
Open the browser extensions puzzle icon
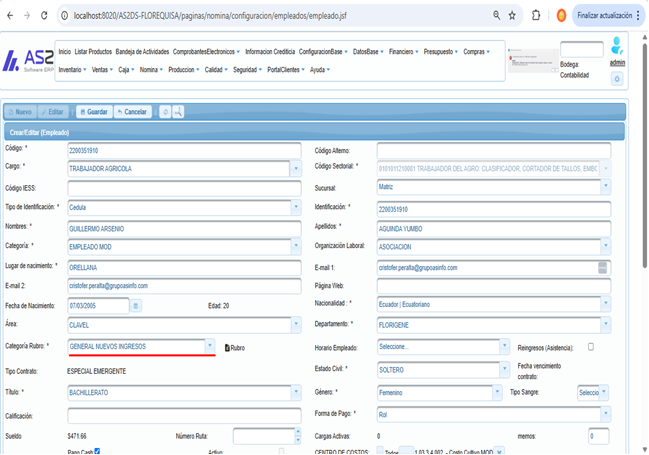pyautogui.click(x=536, y=16)
